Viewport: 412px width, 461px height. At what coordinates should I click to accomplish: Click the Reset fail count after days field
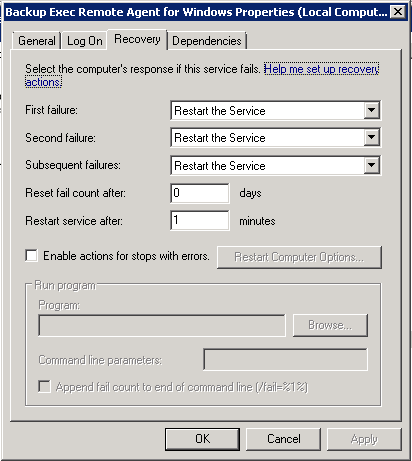point(200,193)
